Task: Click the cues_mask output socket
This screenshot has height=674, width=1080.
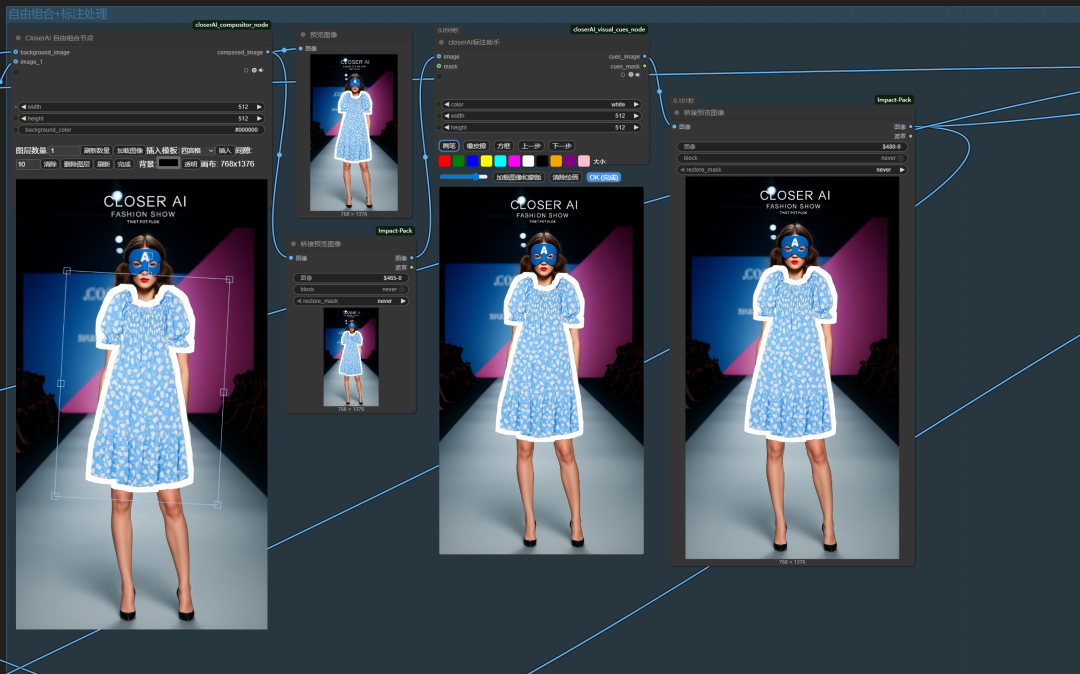Action: (644, 66)
